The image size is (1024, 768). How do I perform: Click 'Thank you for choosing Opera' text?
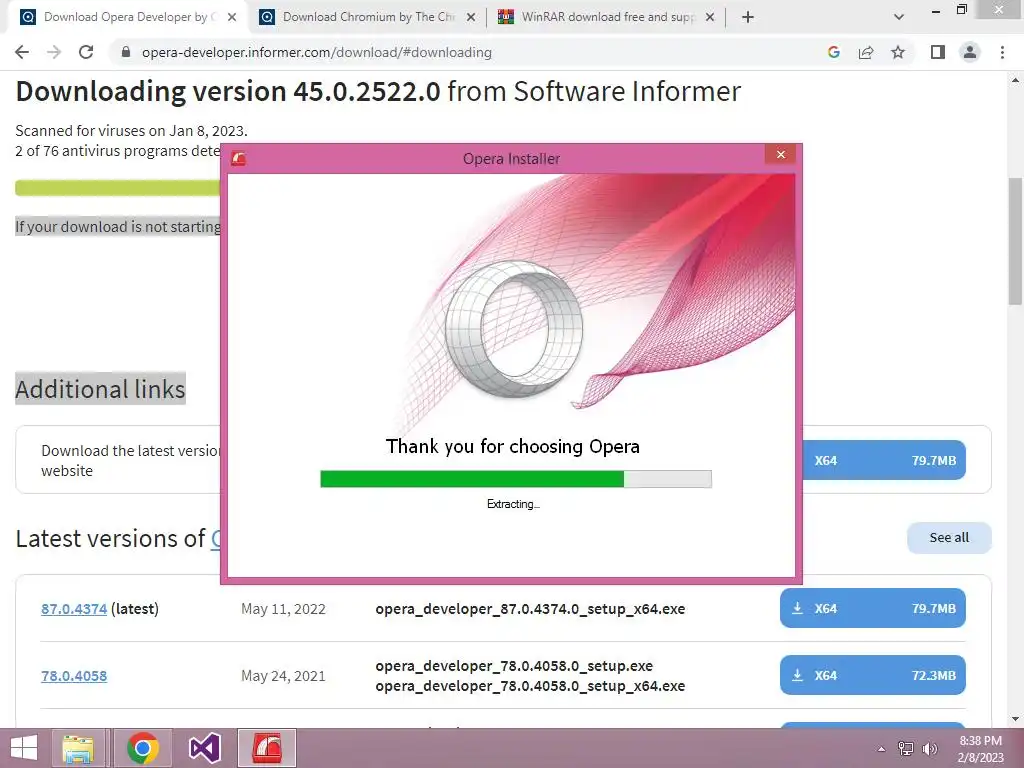pyautogui.click(x=513, y=447)
